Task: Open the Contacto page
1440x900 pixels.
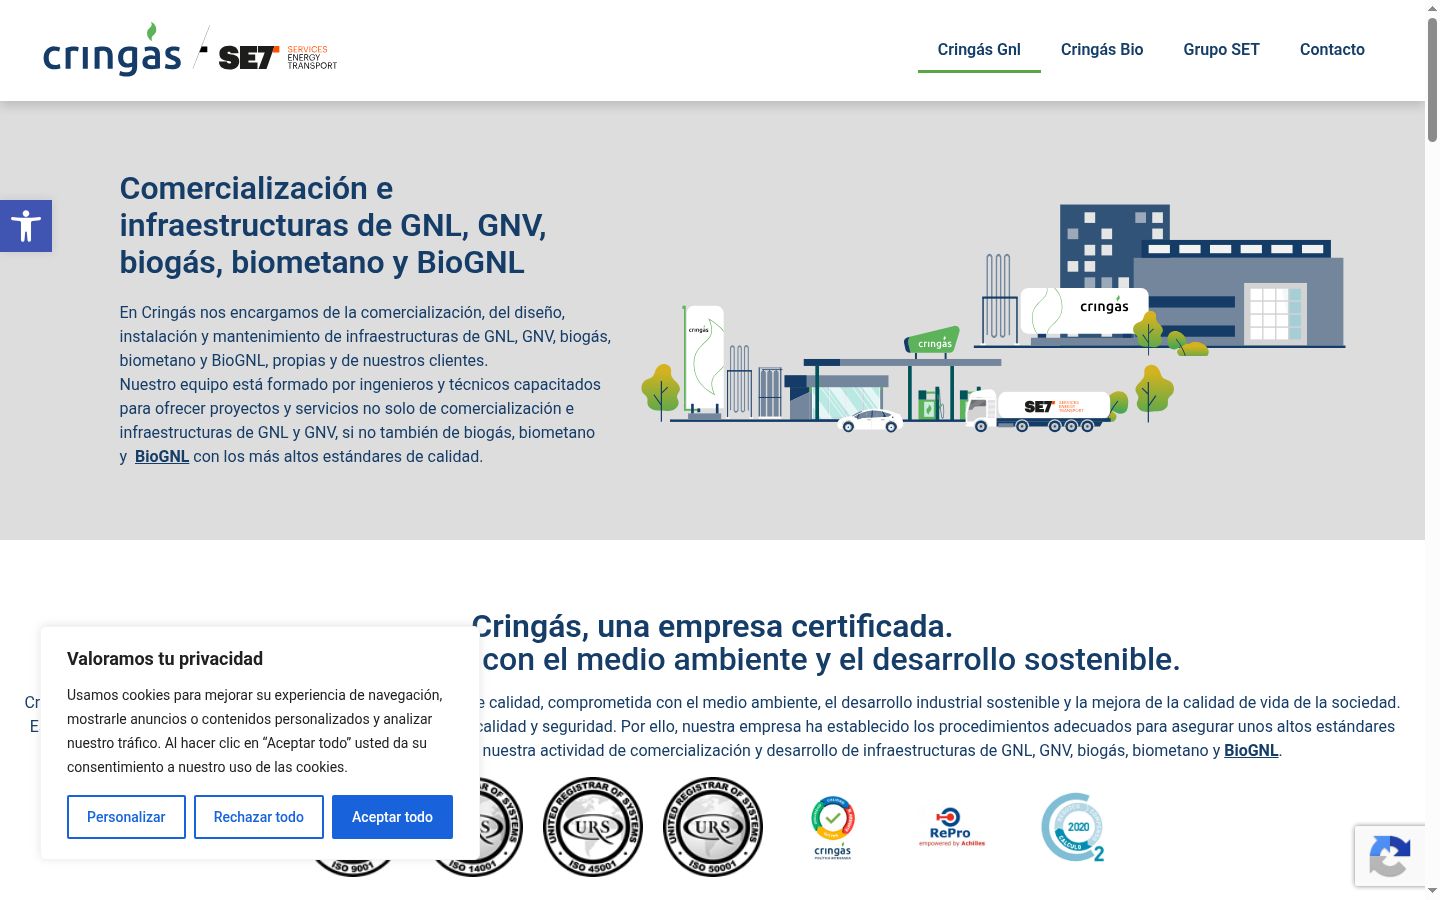Action: (1332, 50)
